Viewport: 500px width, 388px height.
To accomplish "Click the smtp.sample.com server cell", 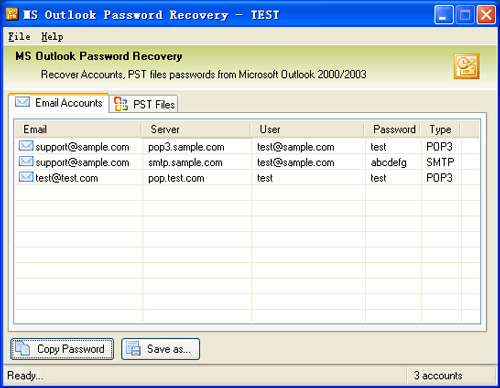I will pos(185,162).
